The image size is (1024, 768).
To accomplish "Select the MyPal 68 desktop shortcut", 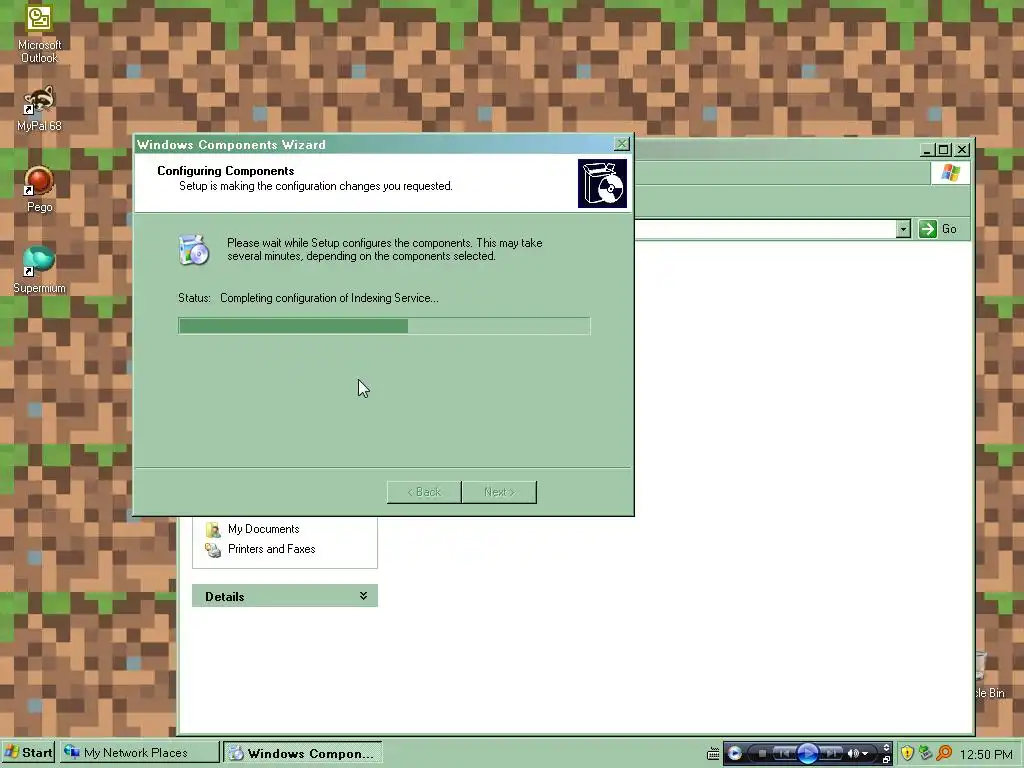I will click(x=39, y=108).
